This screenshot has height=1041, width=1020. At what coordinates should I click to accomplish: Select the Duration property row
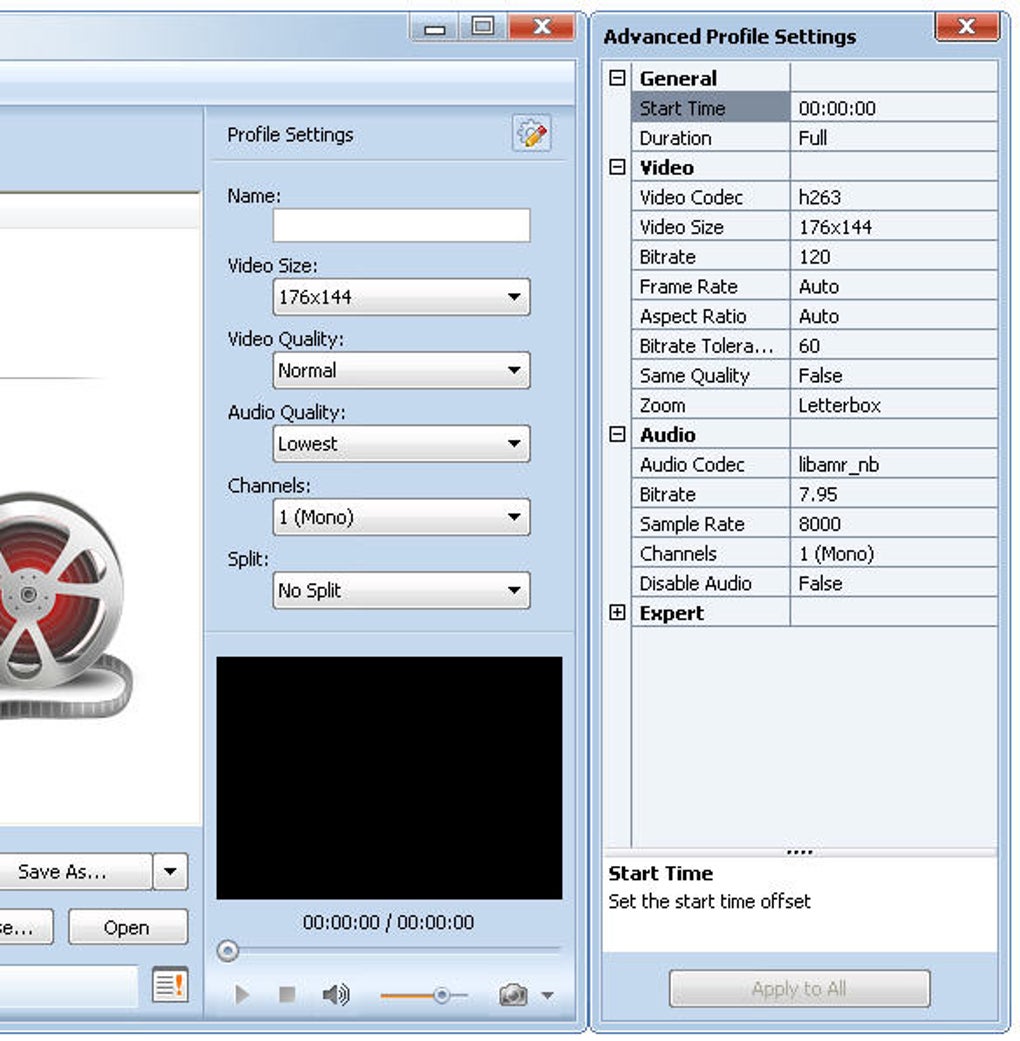(x=814, y=137)
